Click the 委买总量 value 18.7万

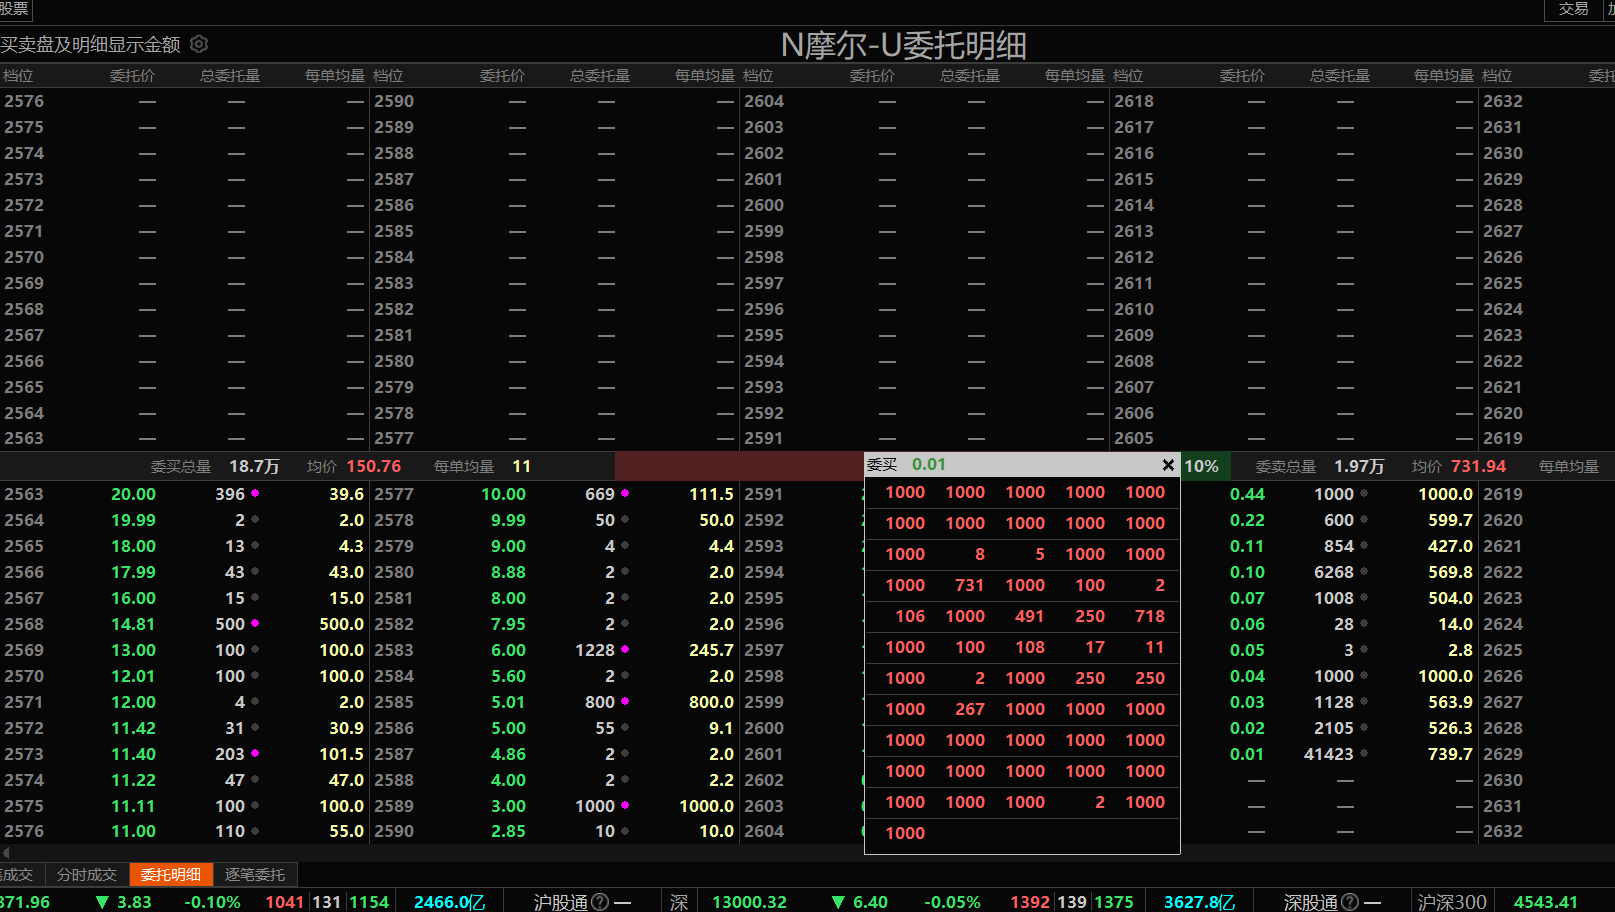coord(254,466)
